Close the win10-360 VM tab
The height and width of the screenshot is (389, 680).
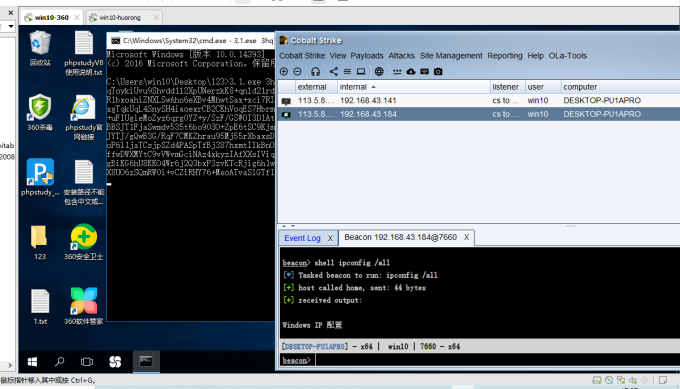77,17
